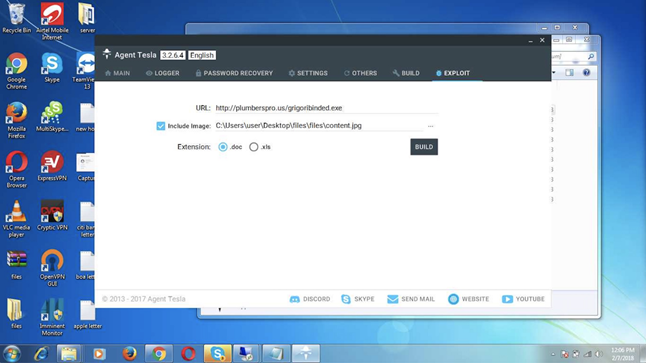The width and height of the screenshot is (646, 363).
Task: Open the Cryptic VPN desktop shortcut
Action: pos(52,215)
